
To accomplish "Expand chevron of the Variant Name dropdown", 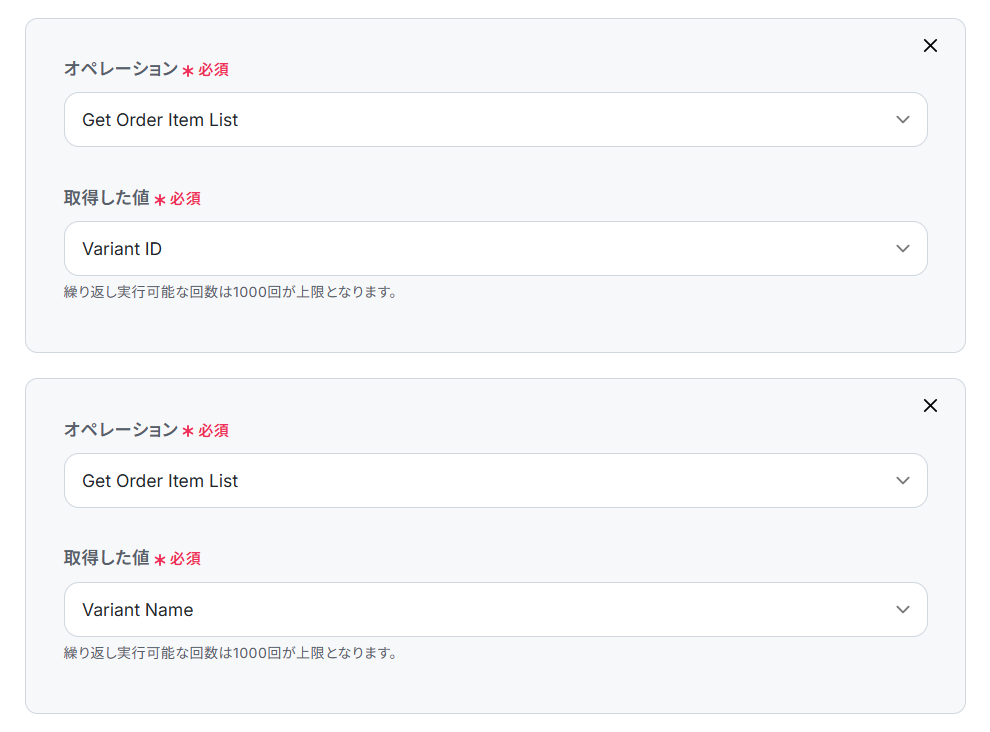I will 903,609.
